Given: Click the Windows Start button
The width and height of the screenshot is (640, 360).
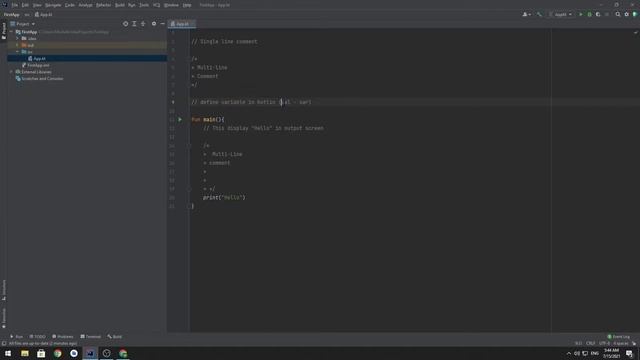Looking at the screenshot, I should point(8,353).
